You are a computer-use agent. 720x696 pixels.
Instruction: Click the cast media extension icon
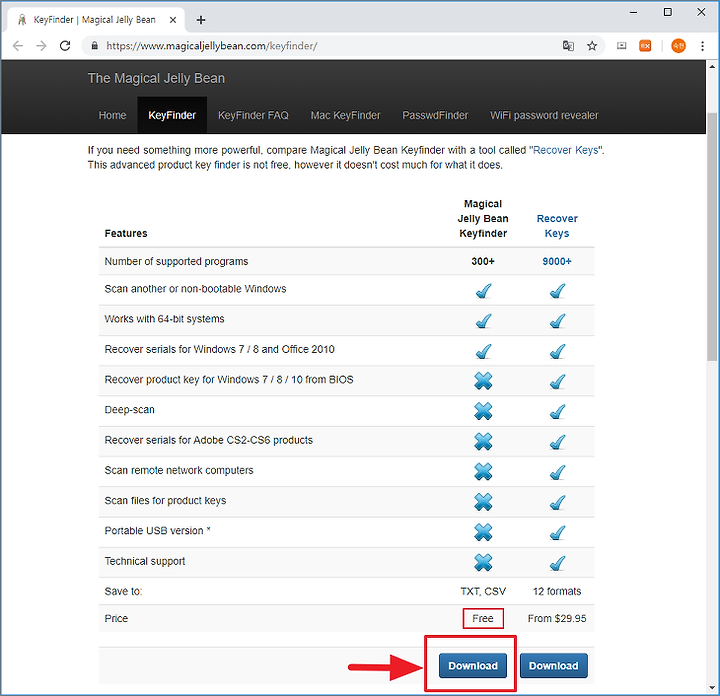pos(621,45)
